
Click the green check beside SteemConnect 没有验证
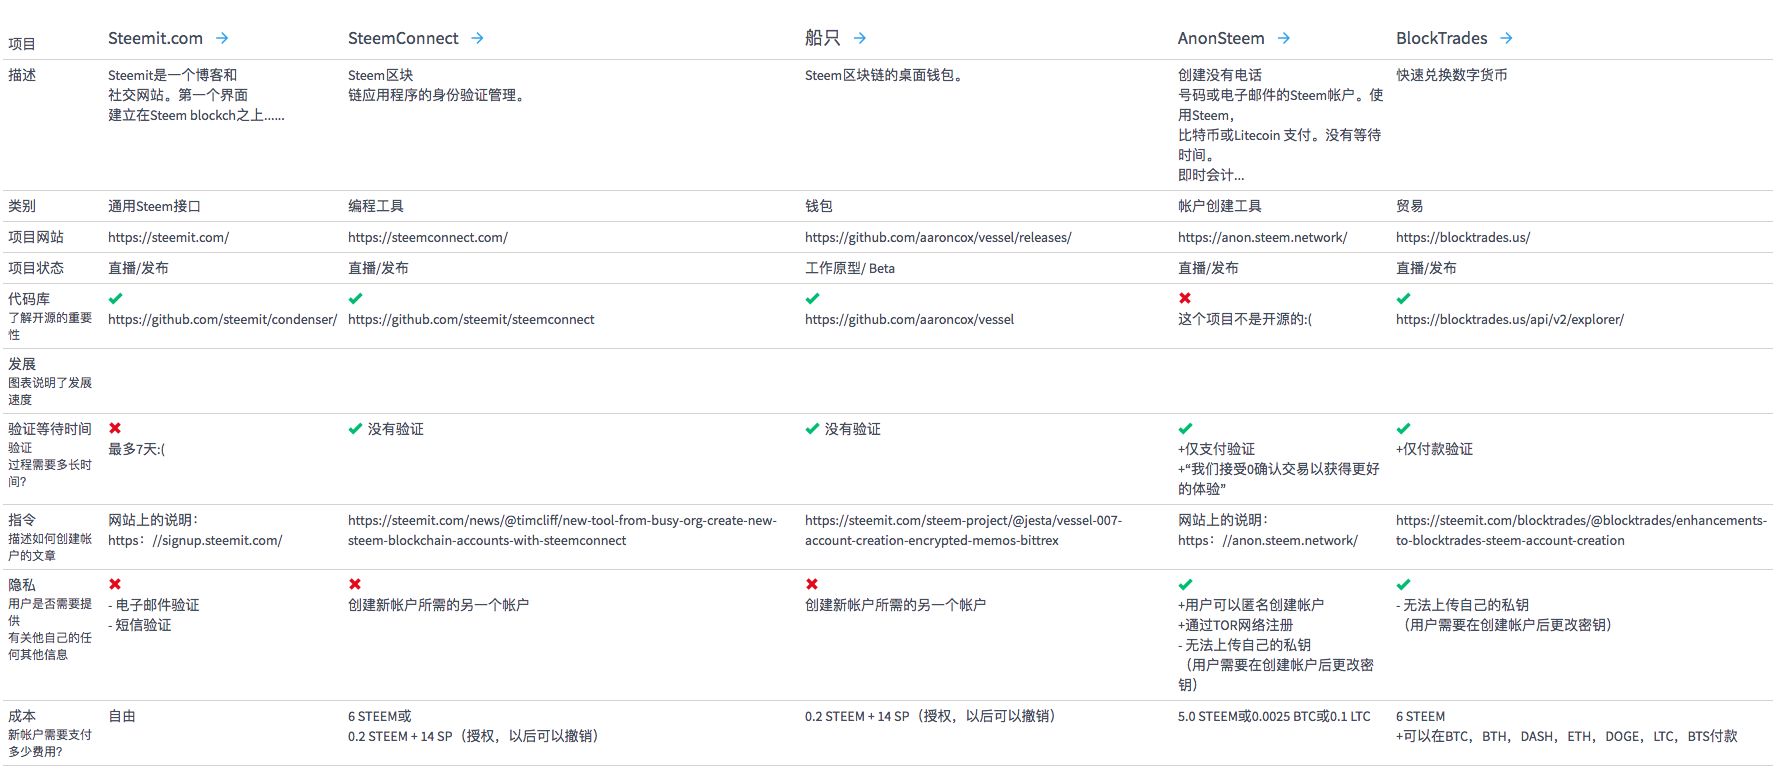(x=355, y=428)
